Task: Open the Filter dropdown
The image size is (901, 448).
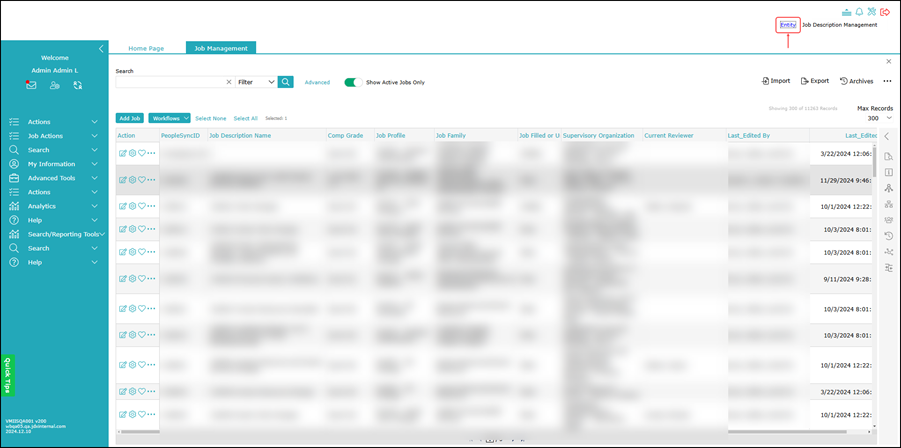Action: click(256, 82)
